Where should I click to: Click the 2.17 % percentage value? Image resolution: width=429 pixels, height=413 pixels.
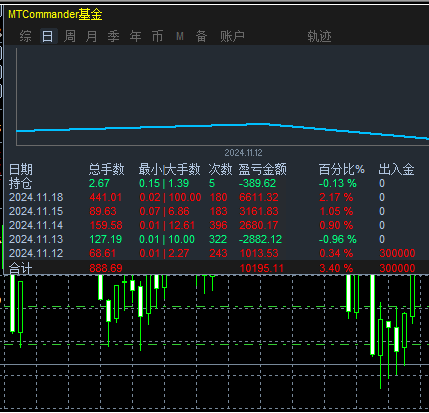[x=336, y=197]
